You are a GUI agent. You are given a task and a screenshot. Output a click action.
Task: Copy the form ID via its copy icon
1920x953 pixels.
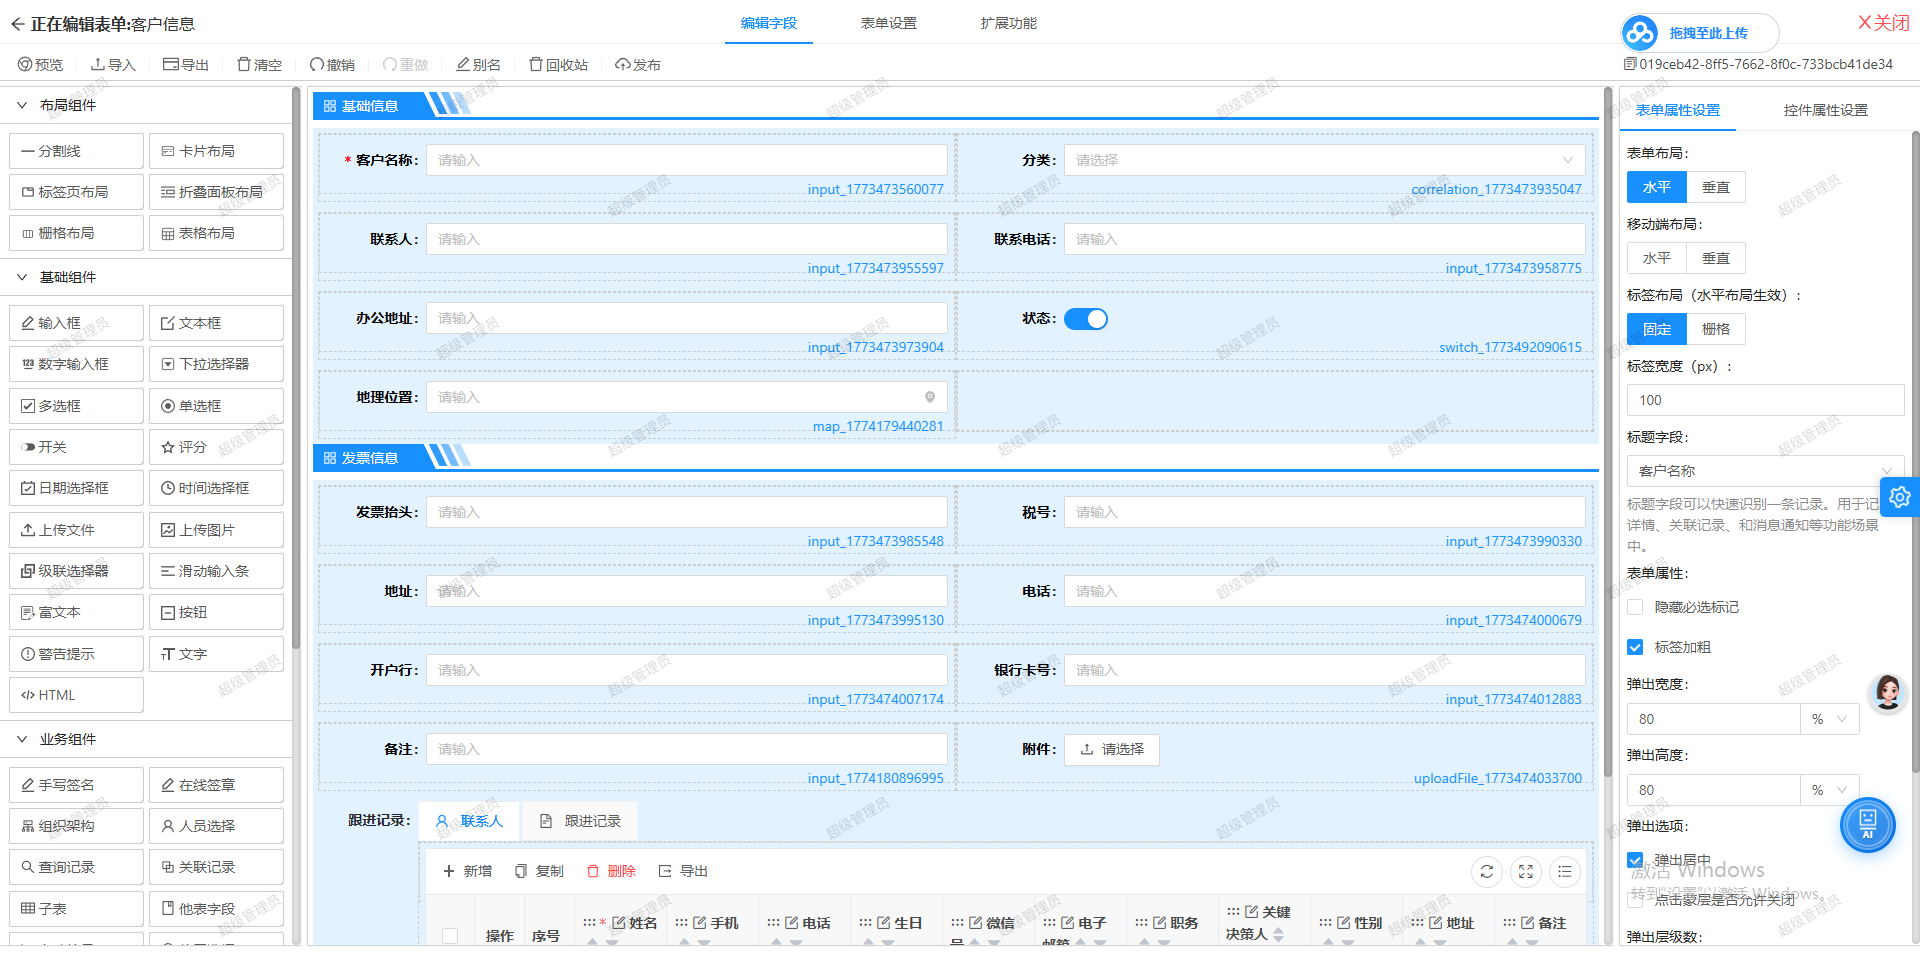pos(1630,64)
